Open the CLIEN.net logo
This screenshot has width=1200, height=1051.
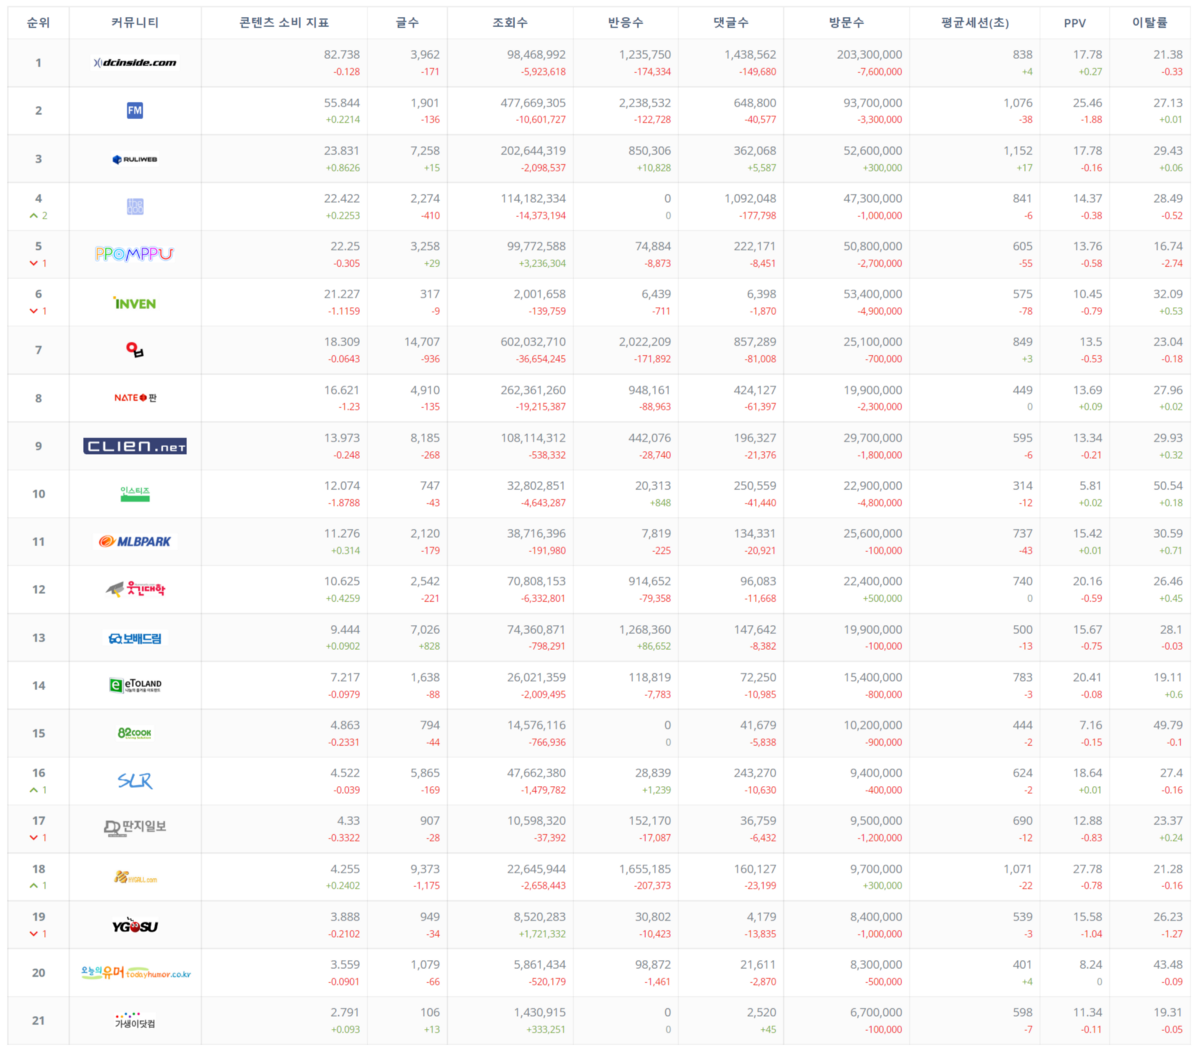135,446
